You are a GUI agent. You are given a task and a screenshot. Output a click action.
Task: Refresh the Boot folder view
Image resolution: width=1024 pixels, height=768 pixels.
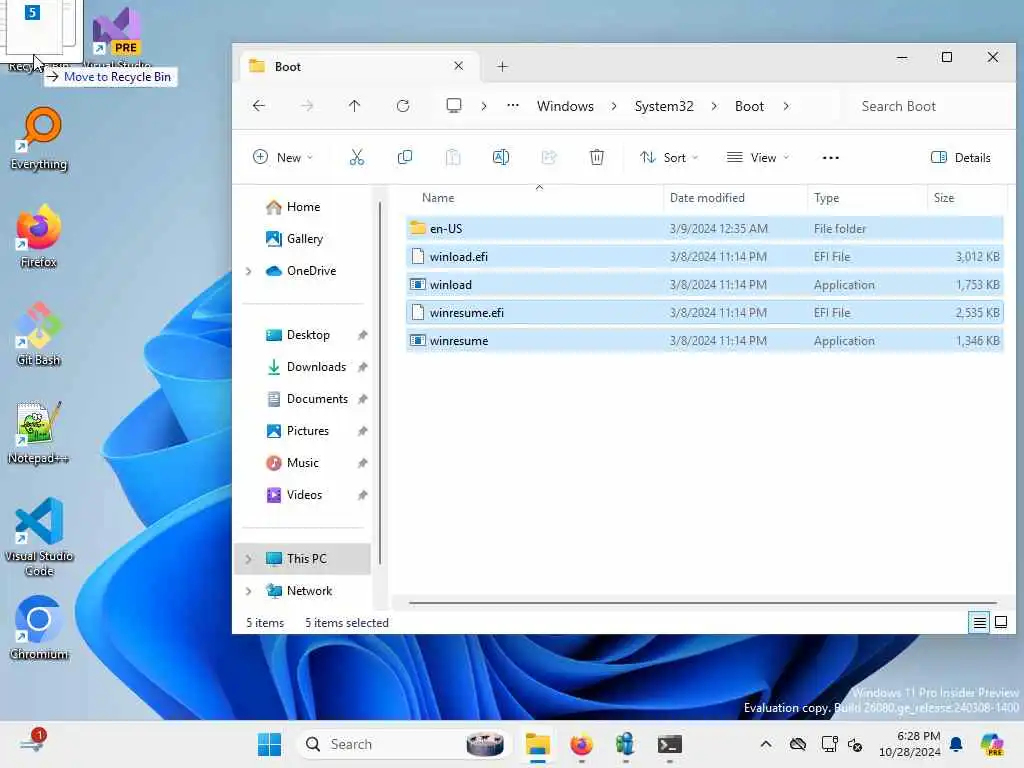(x=403, y=106)
